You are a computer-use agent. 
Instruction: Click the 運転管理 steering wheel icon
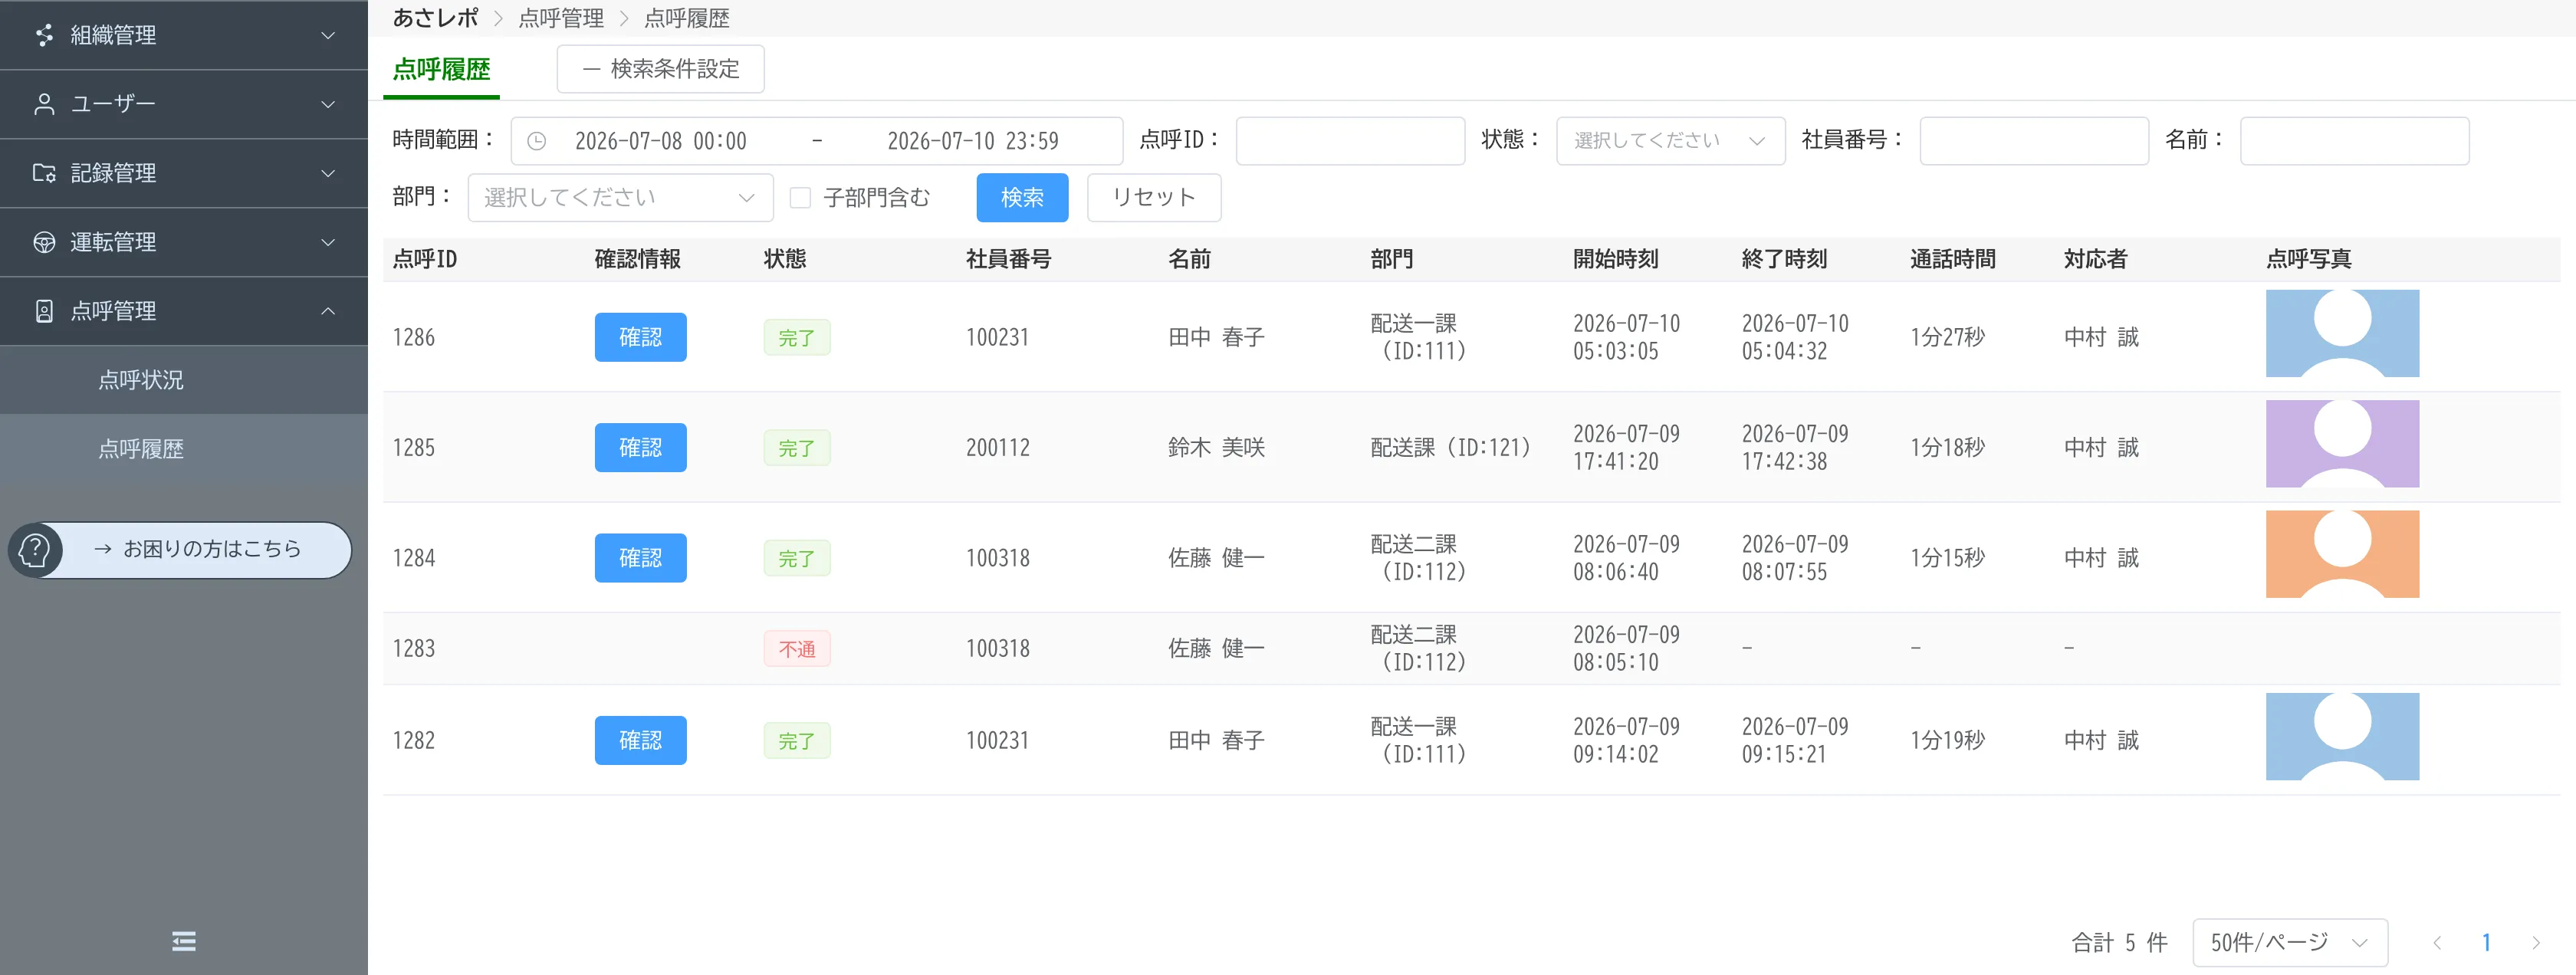pyautogui.click(x=44, y=242)
